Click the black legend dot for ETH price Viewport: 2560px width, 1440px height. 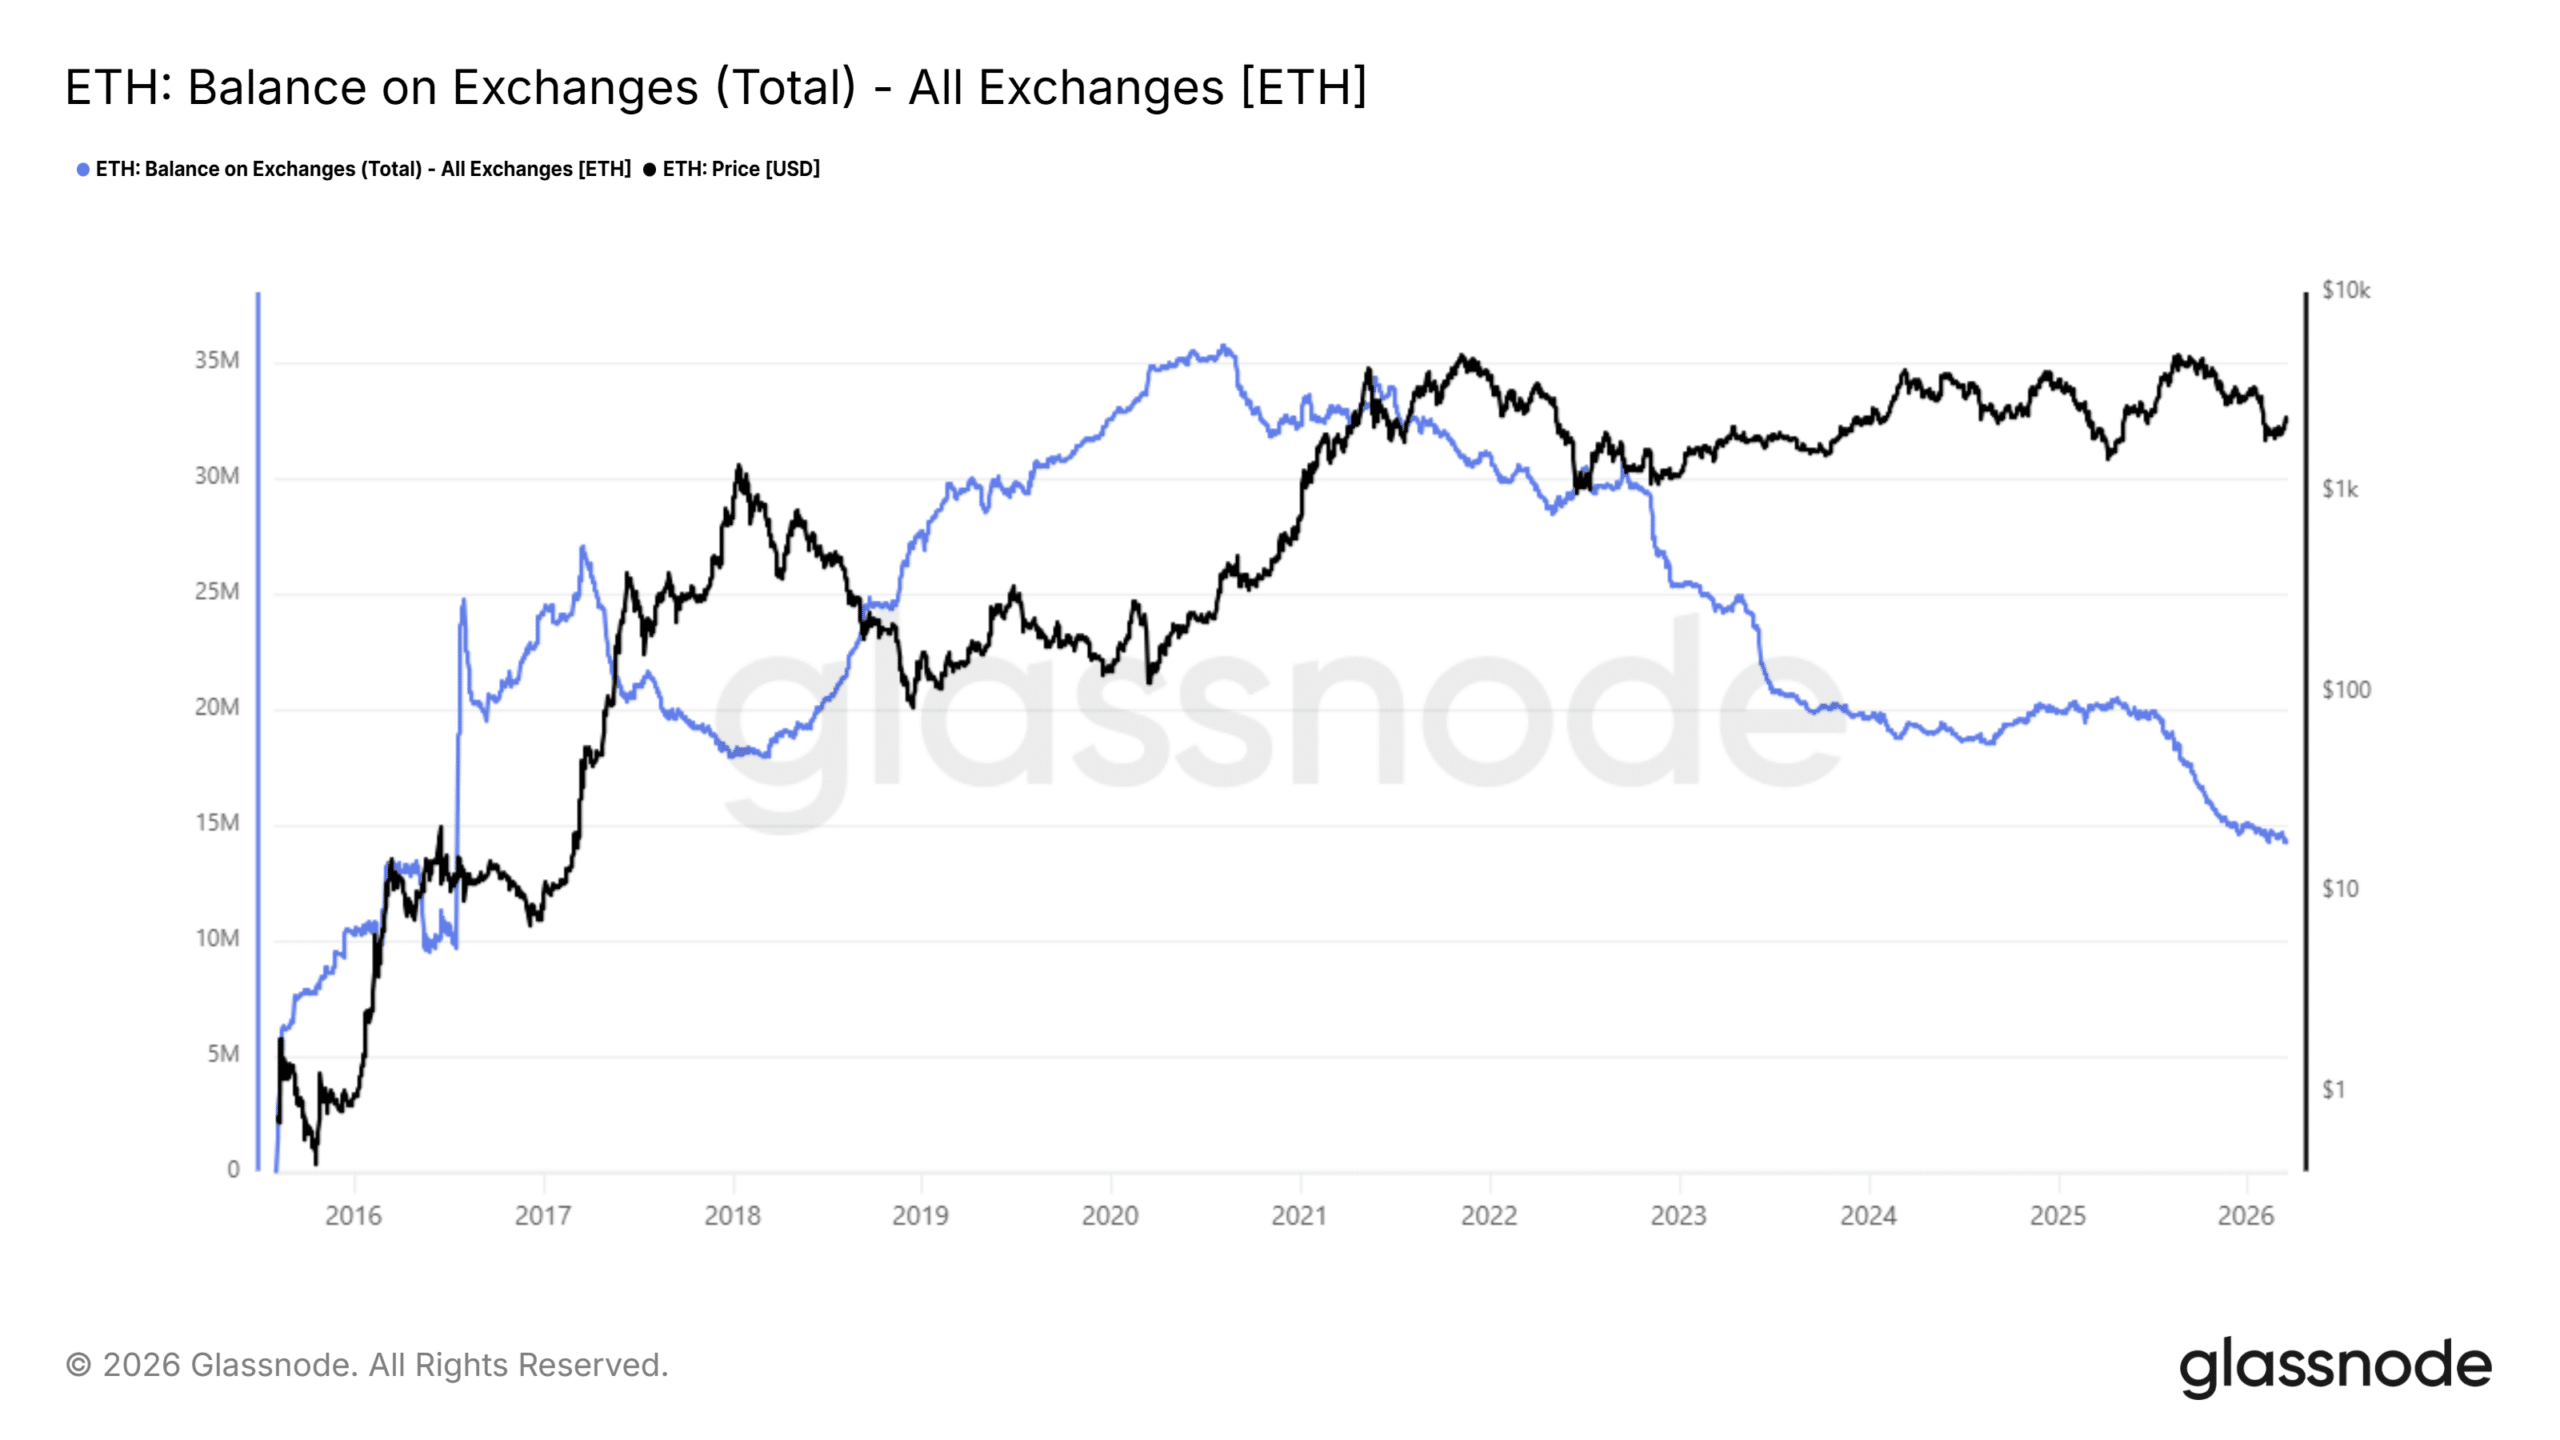[650, 170]
